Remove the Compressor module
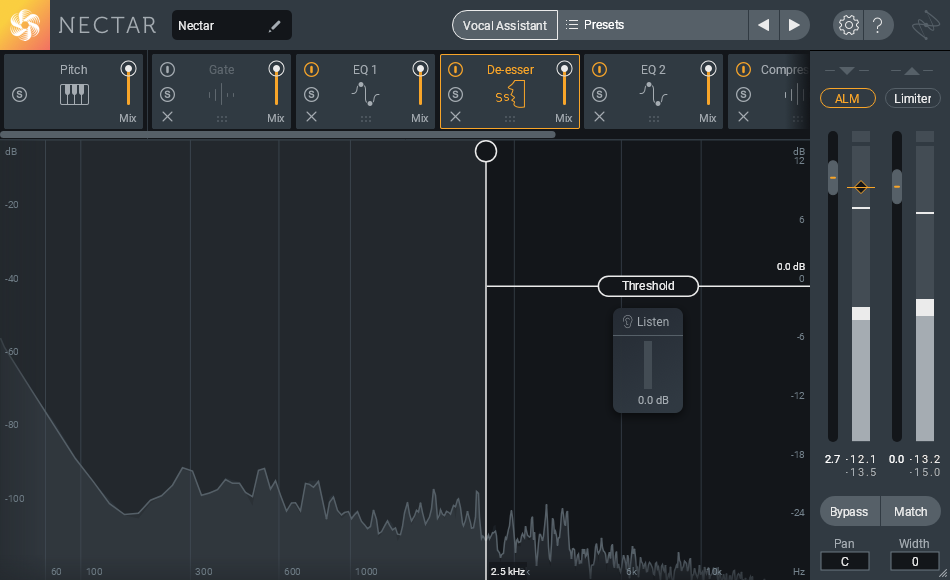The height and width of the screenshot is (580, 950). coord(743,117)
